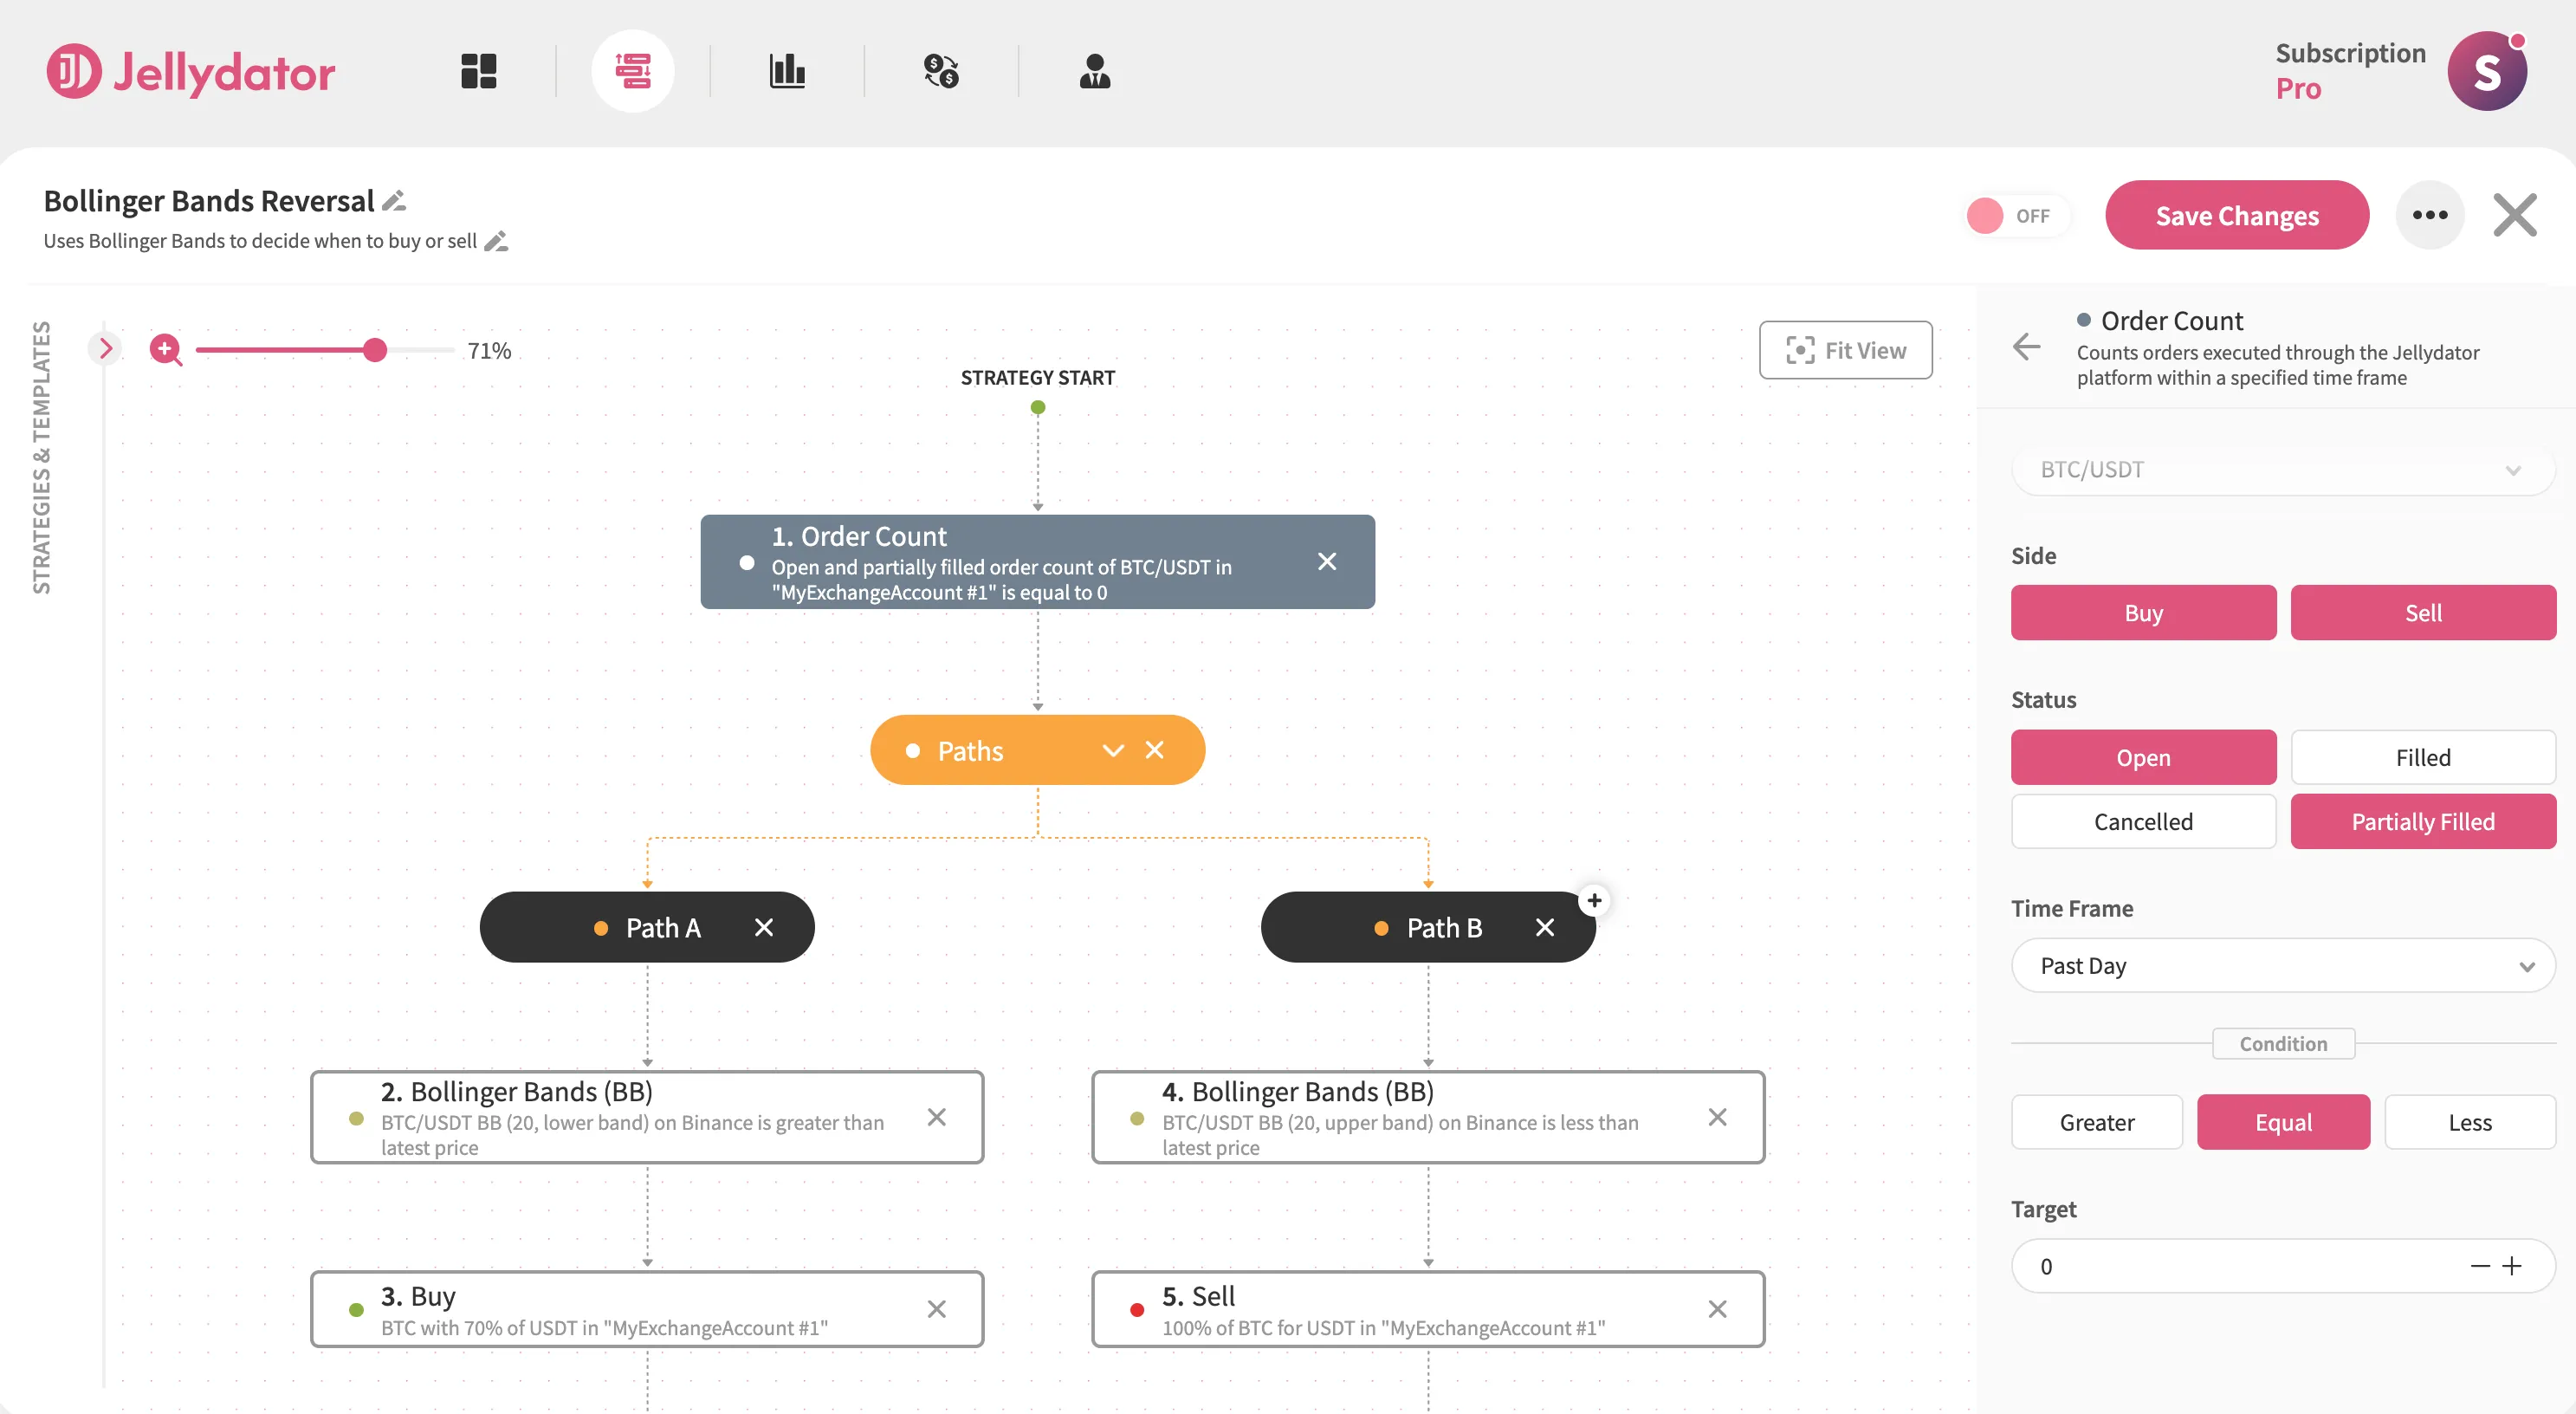
Task: Decrease Target value with minus
Action: [2480, 1266]
